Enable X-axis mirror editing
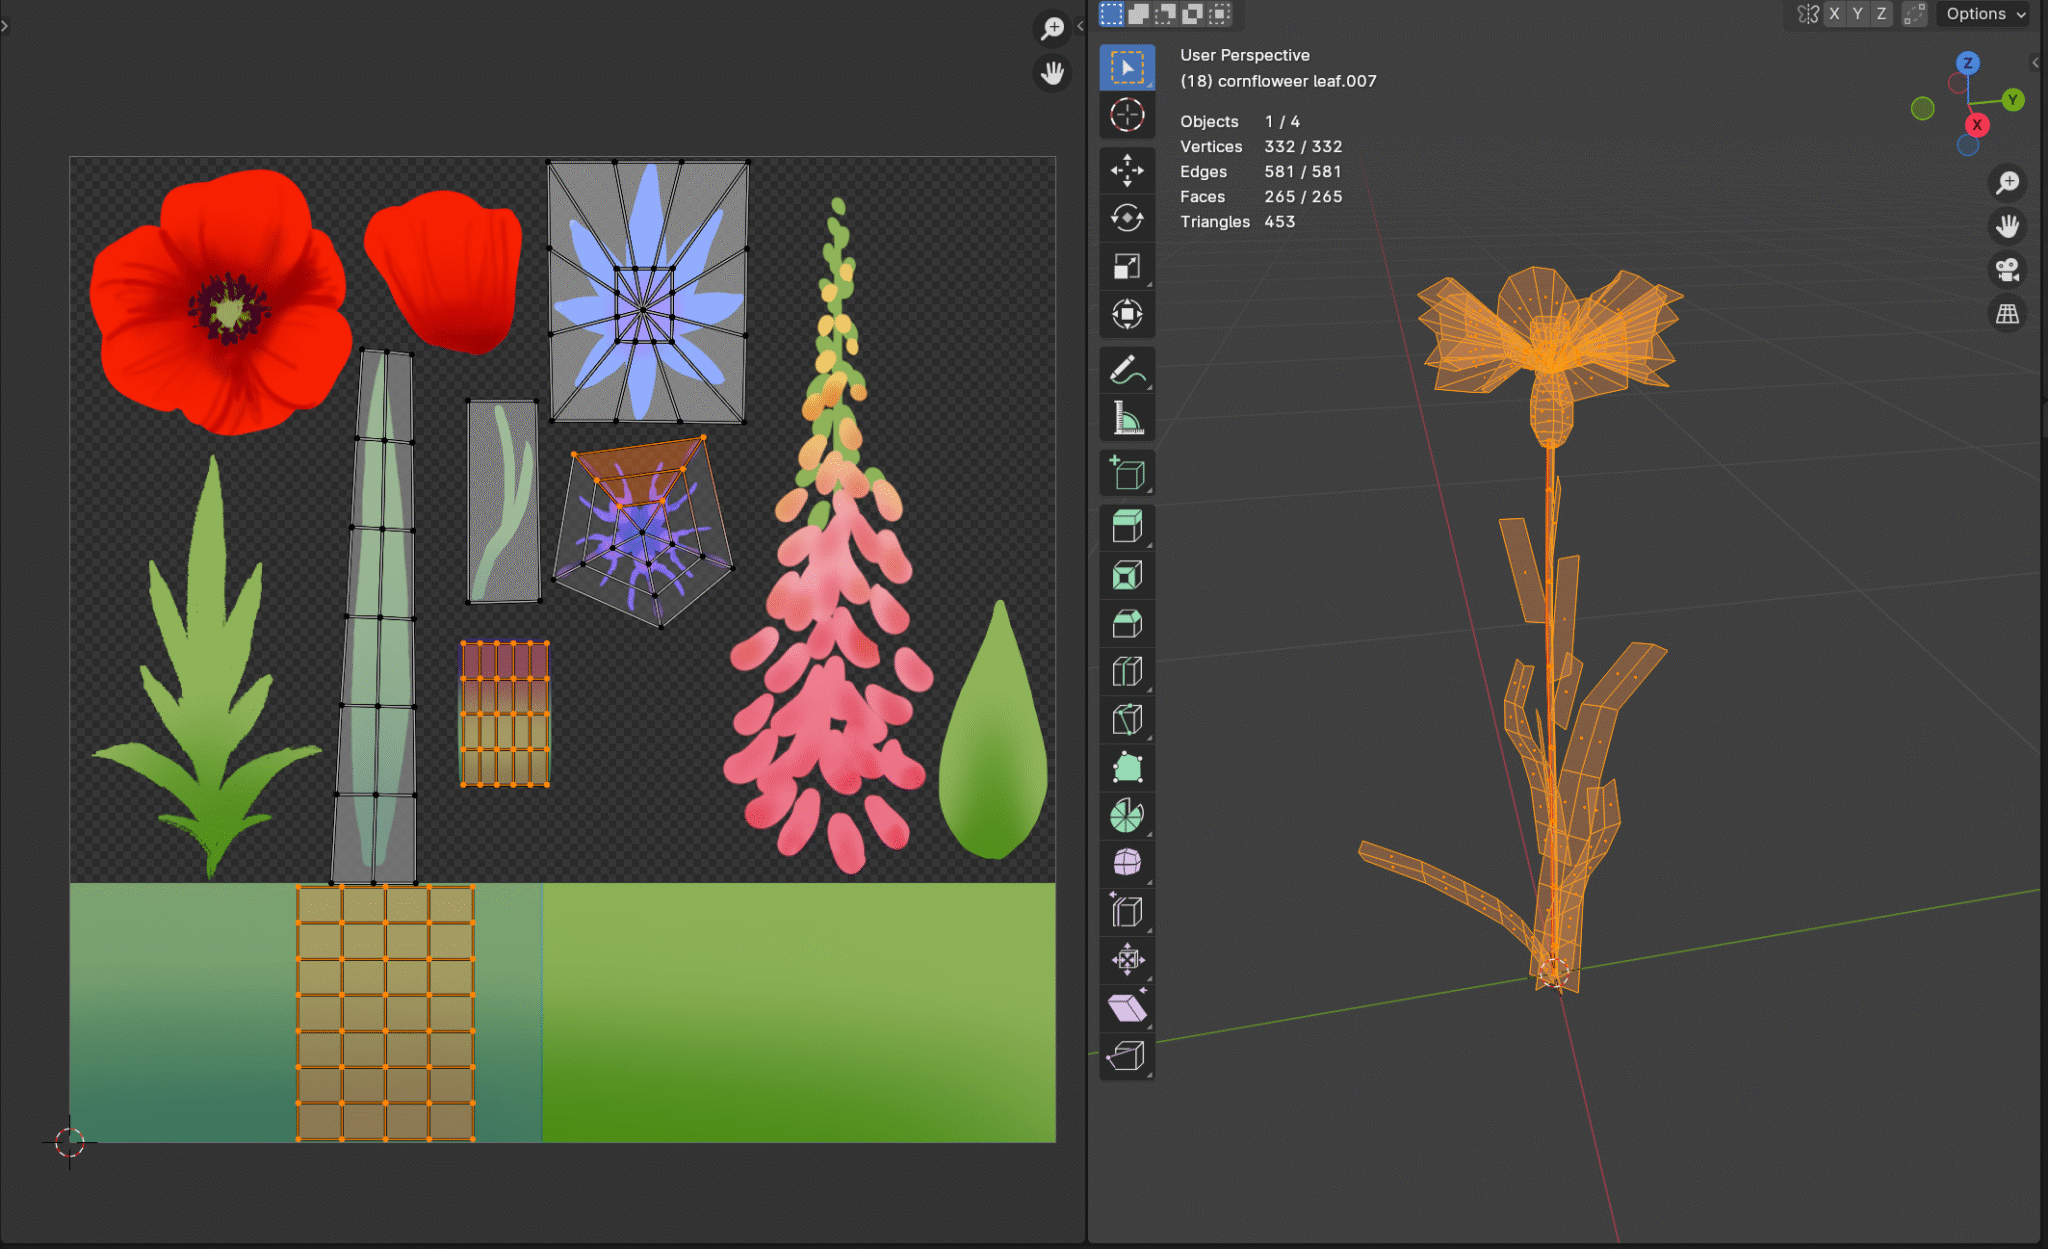The width and height of the screenshot is (2048, 1249). point(1834,14)
